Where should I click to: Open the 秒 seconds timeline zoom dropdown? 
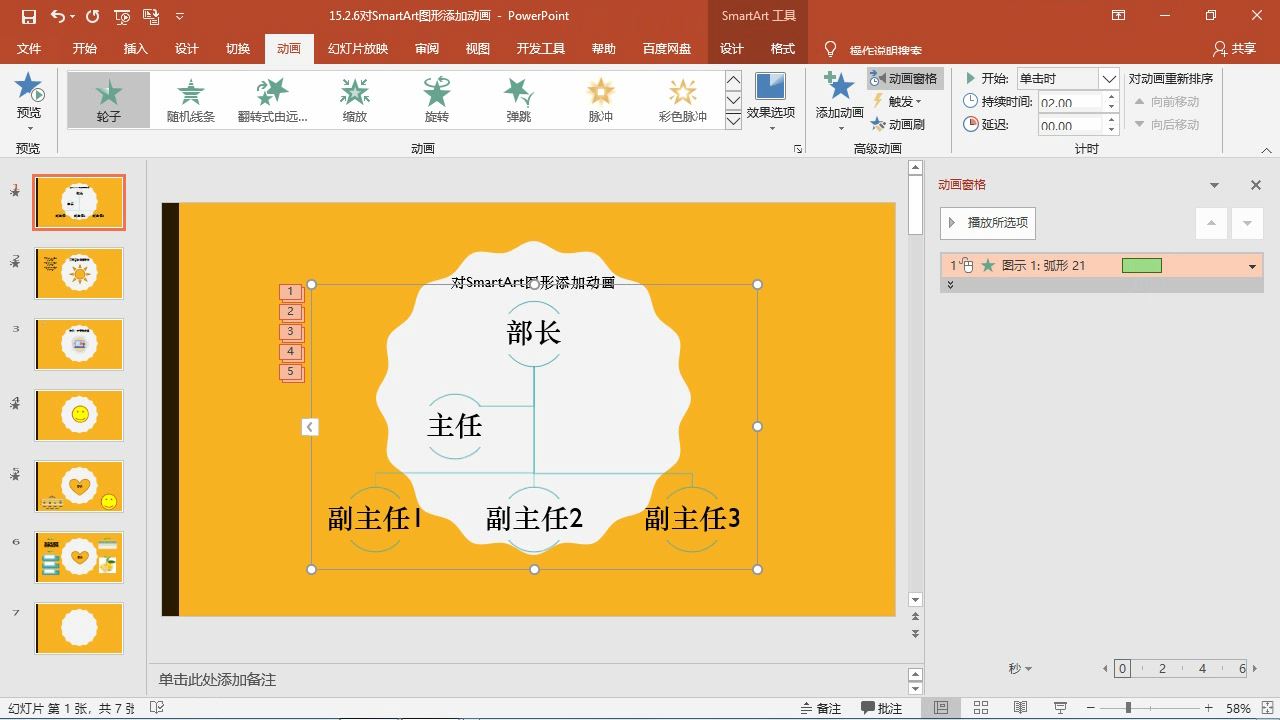tap(1020, 669)
